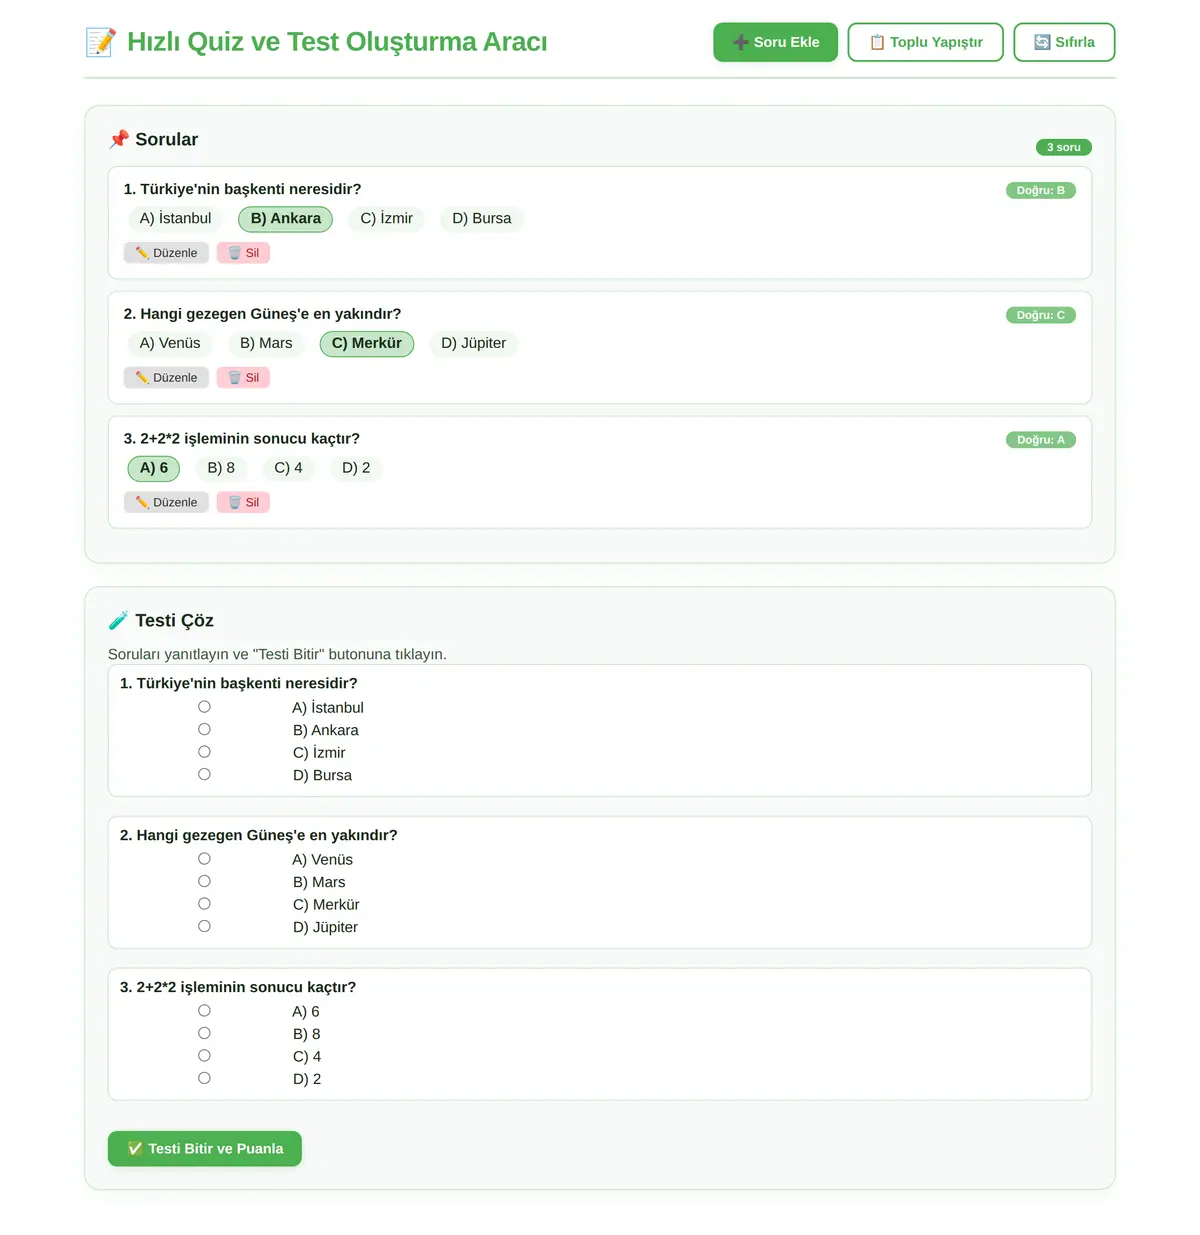This screenshot has width=1200, height=1235.
Task: Choose radio option C) İzmir
Action: pyautogui.click(x=204, y=752)
